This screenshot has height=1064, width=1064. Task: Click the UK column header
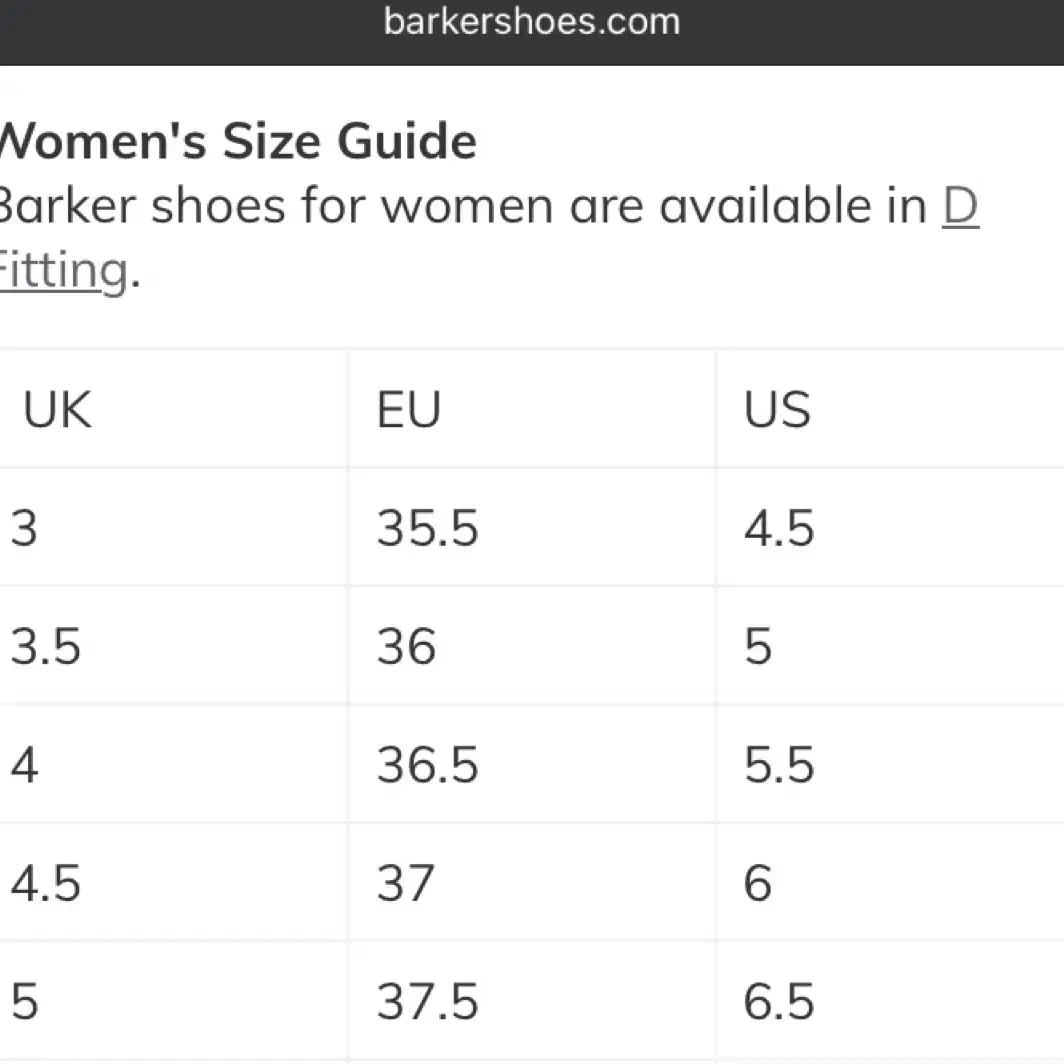click(174, 409)
